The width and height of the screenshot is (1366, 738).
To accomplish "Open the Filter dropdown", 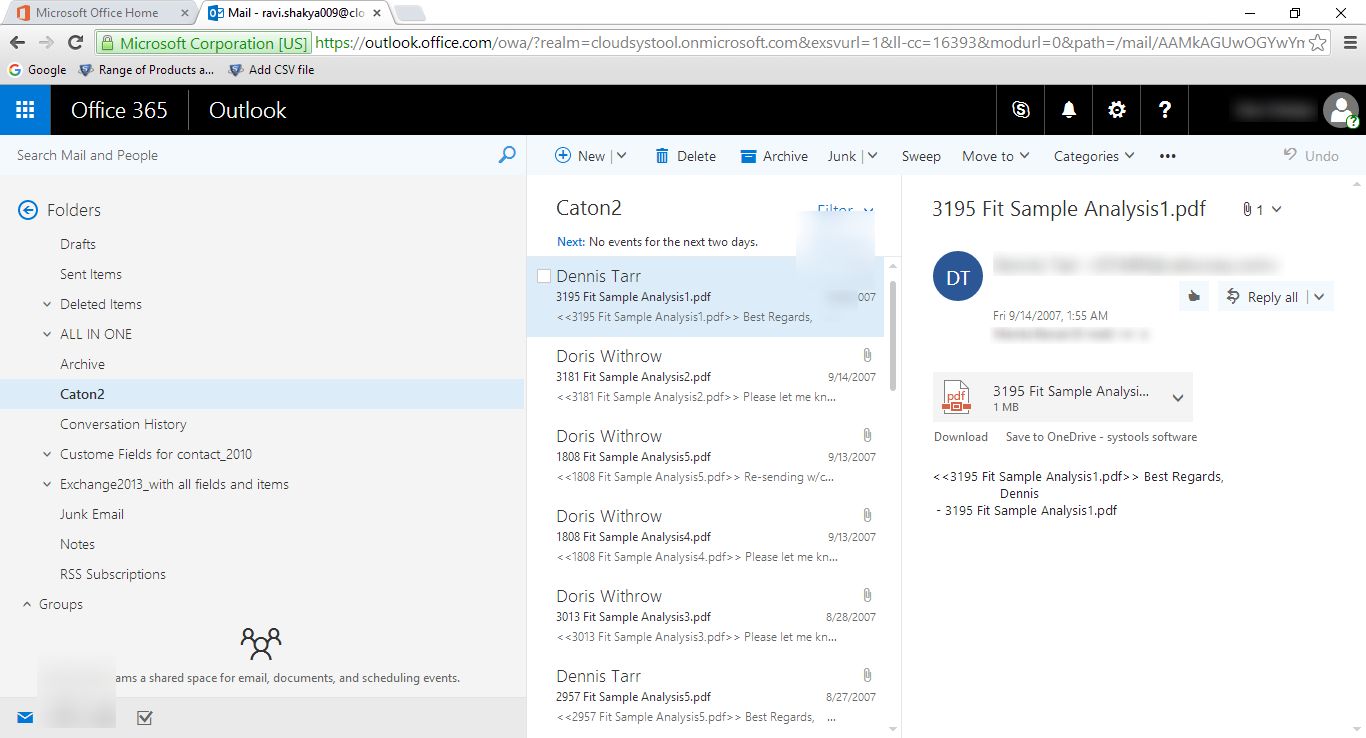I will [x=846, y=210].
